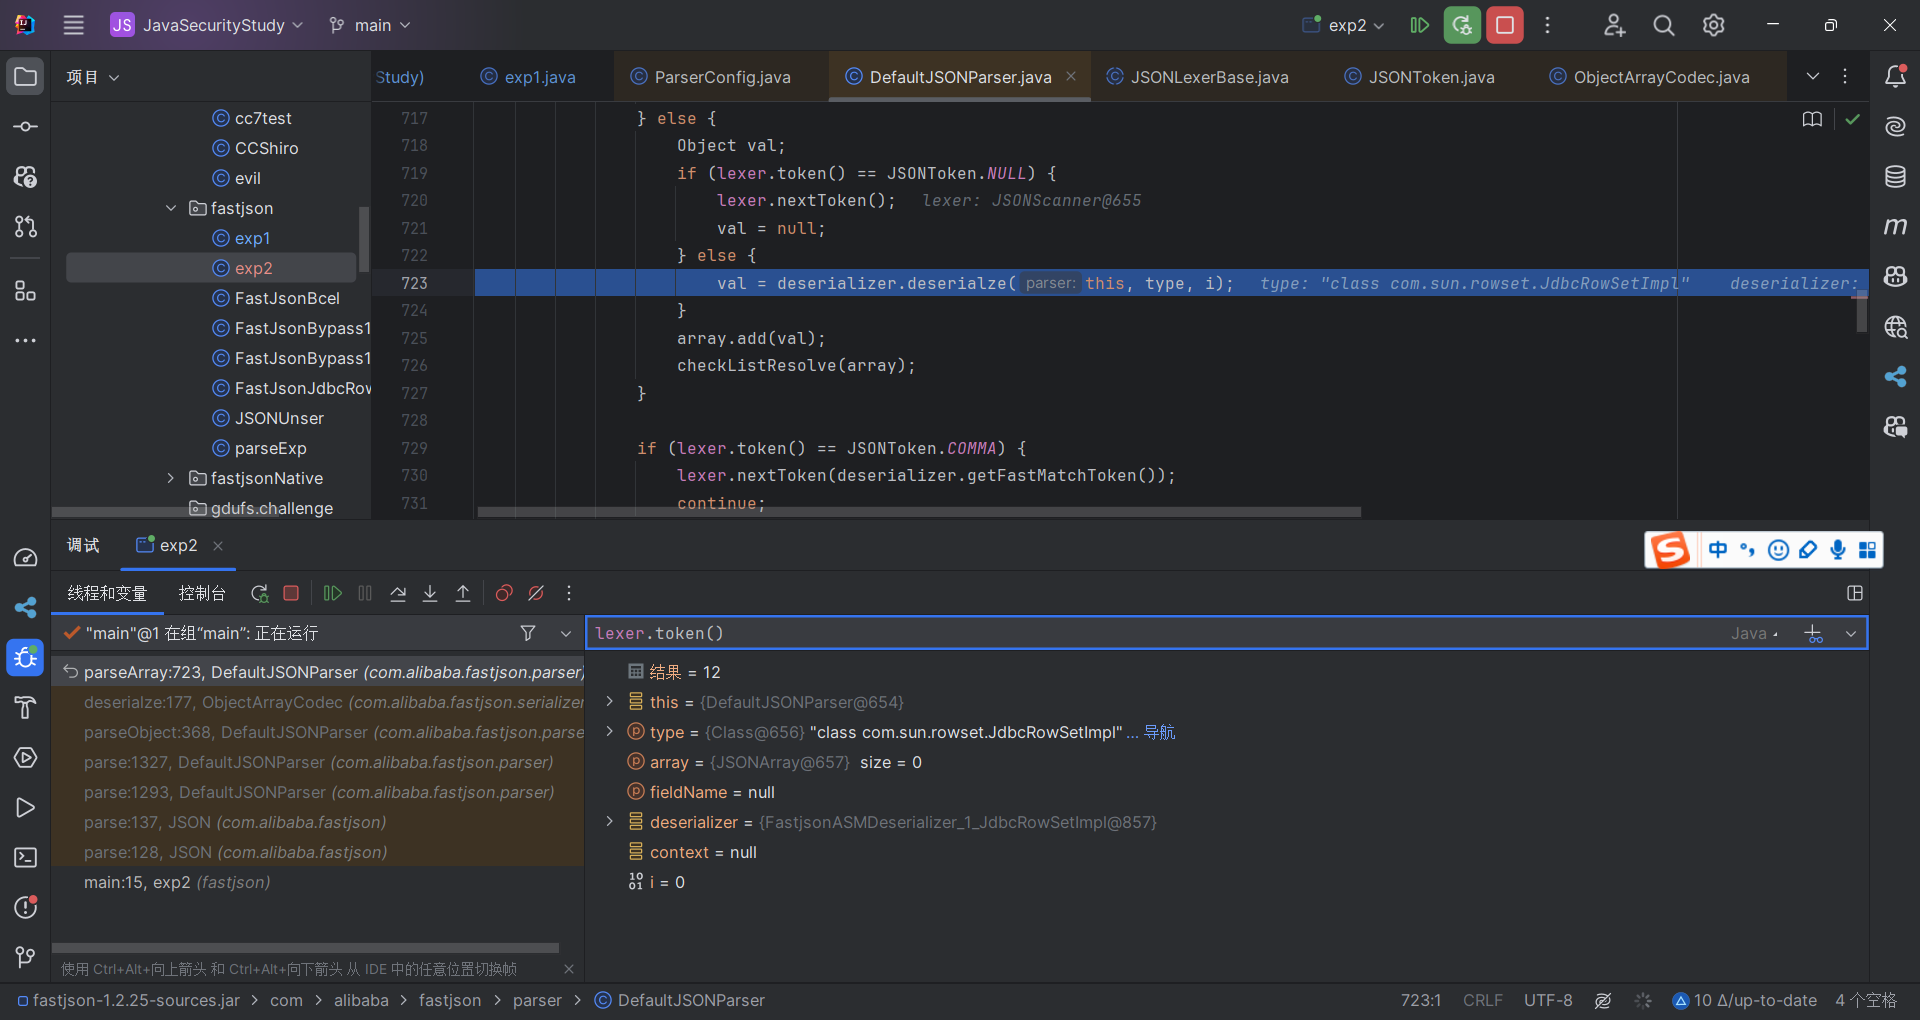Open the Structure tool window
The width and height of the screenshot is (1920, 1020).
26,291
